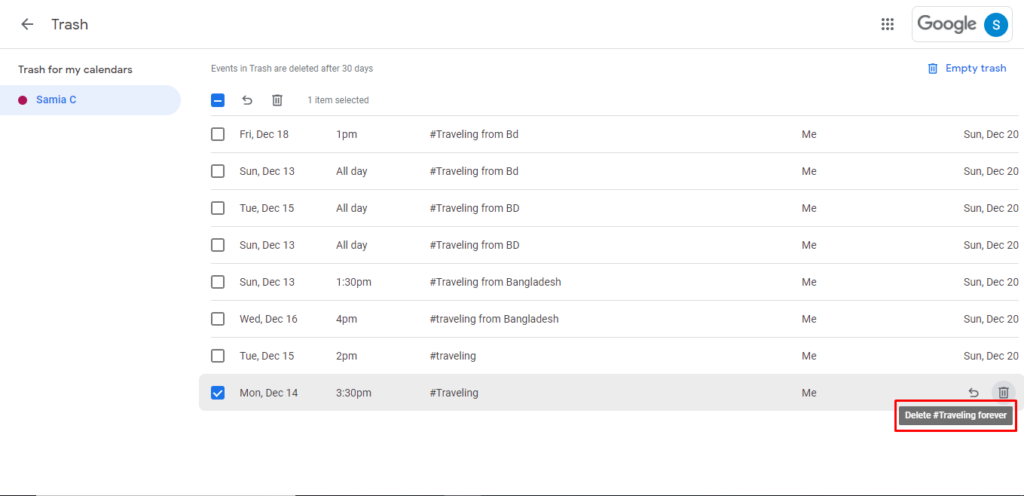
Task: Click the #Traveling title at 3:30pm
Action: pyautogui.click(x=454, y=393)
